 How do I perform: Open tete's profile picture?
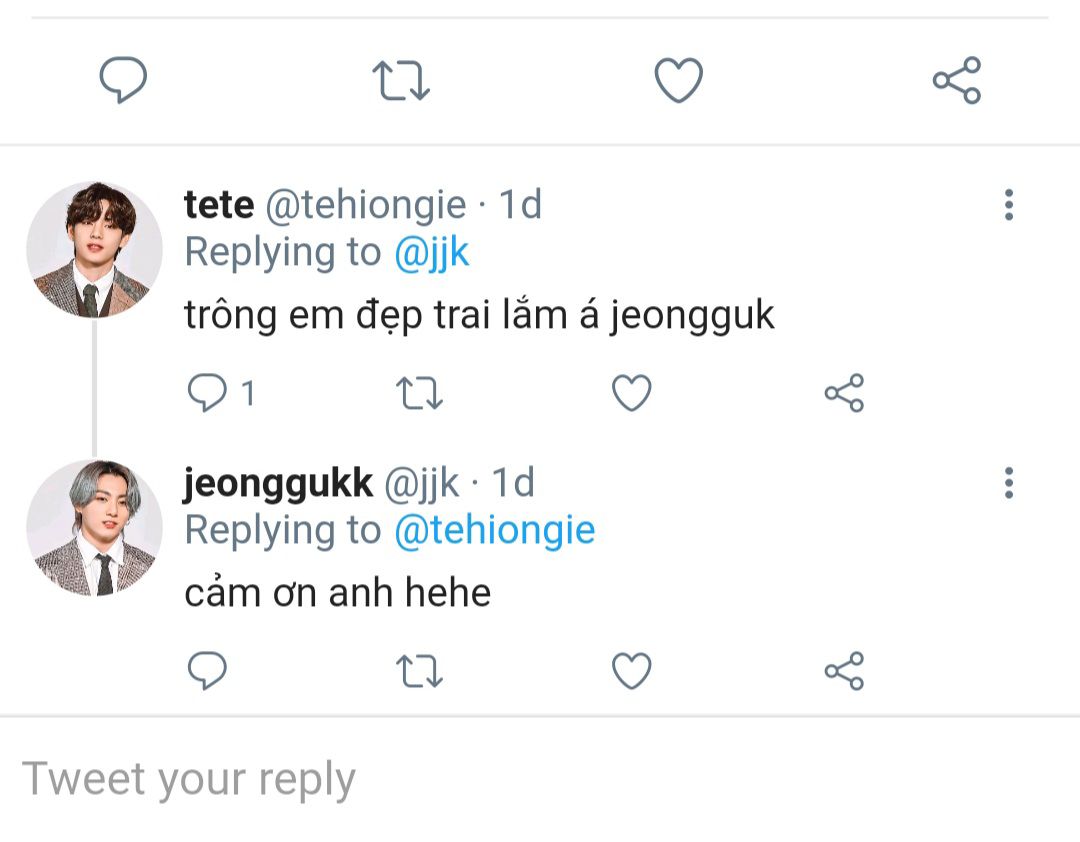coord(94,250)
